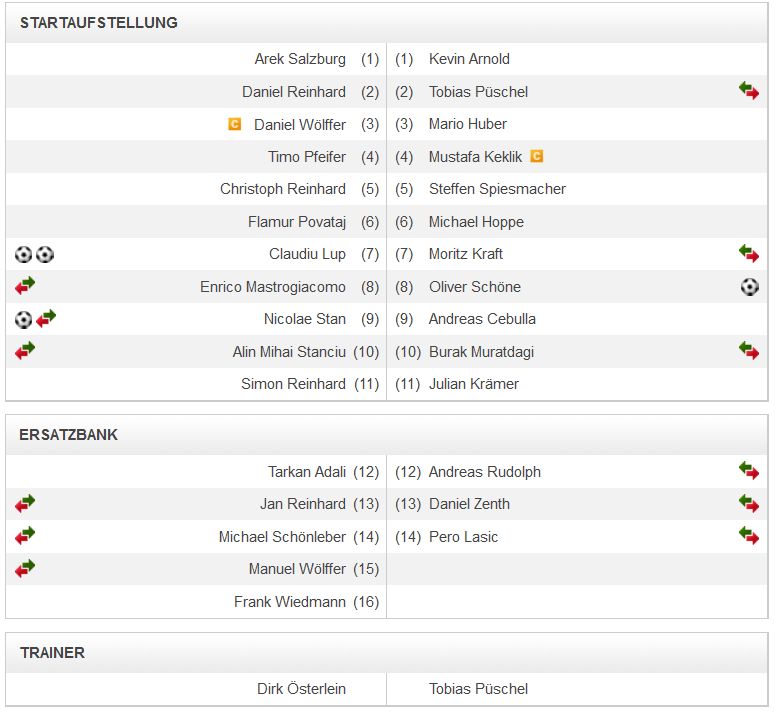This screenshot has width=775, height=716.
Task: Select player Nicolae Stan
Action: pyautogui.click(x=305, y=319)
